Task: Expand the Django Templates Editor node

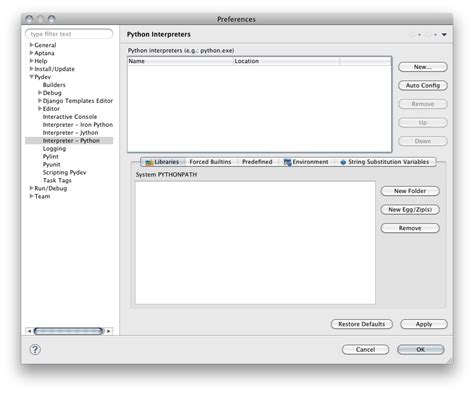Action: pyautogui.click(x=40, y=100)
